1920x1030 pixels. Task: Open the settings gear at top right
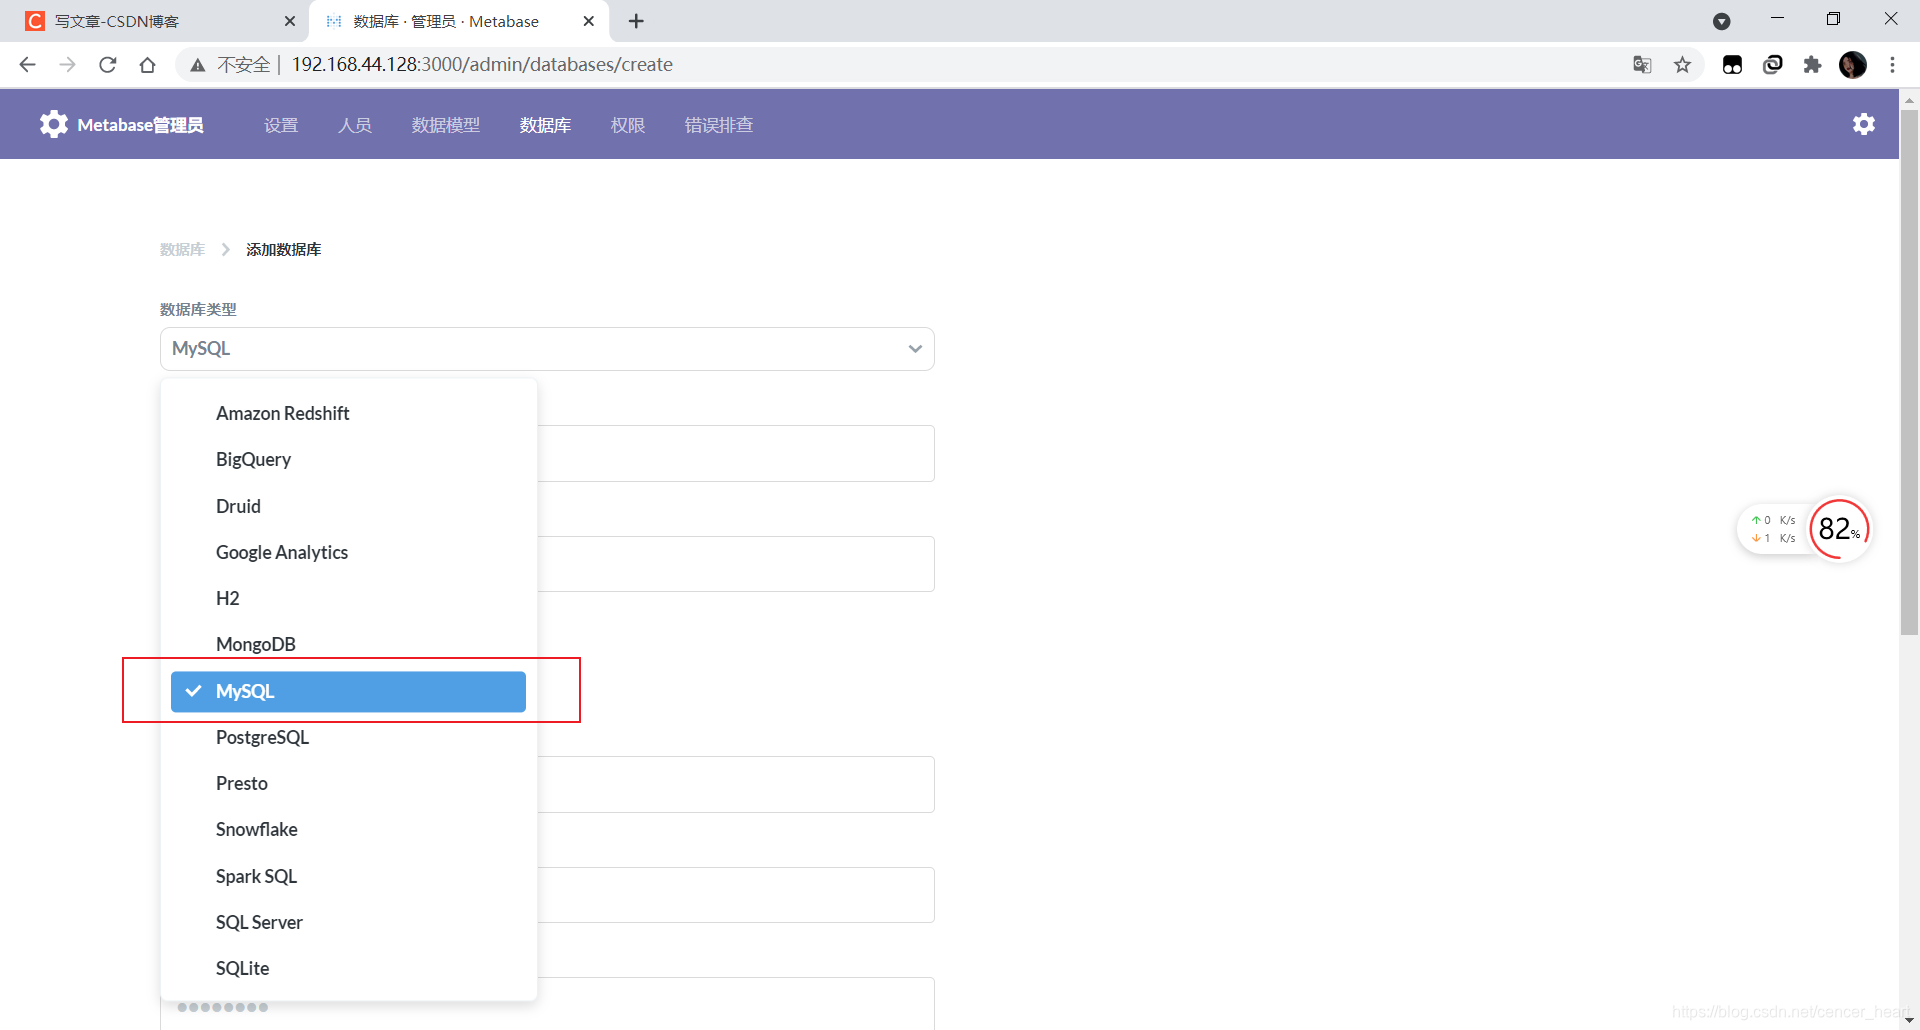coord(1864,124)
